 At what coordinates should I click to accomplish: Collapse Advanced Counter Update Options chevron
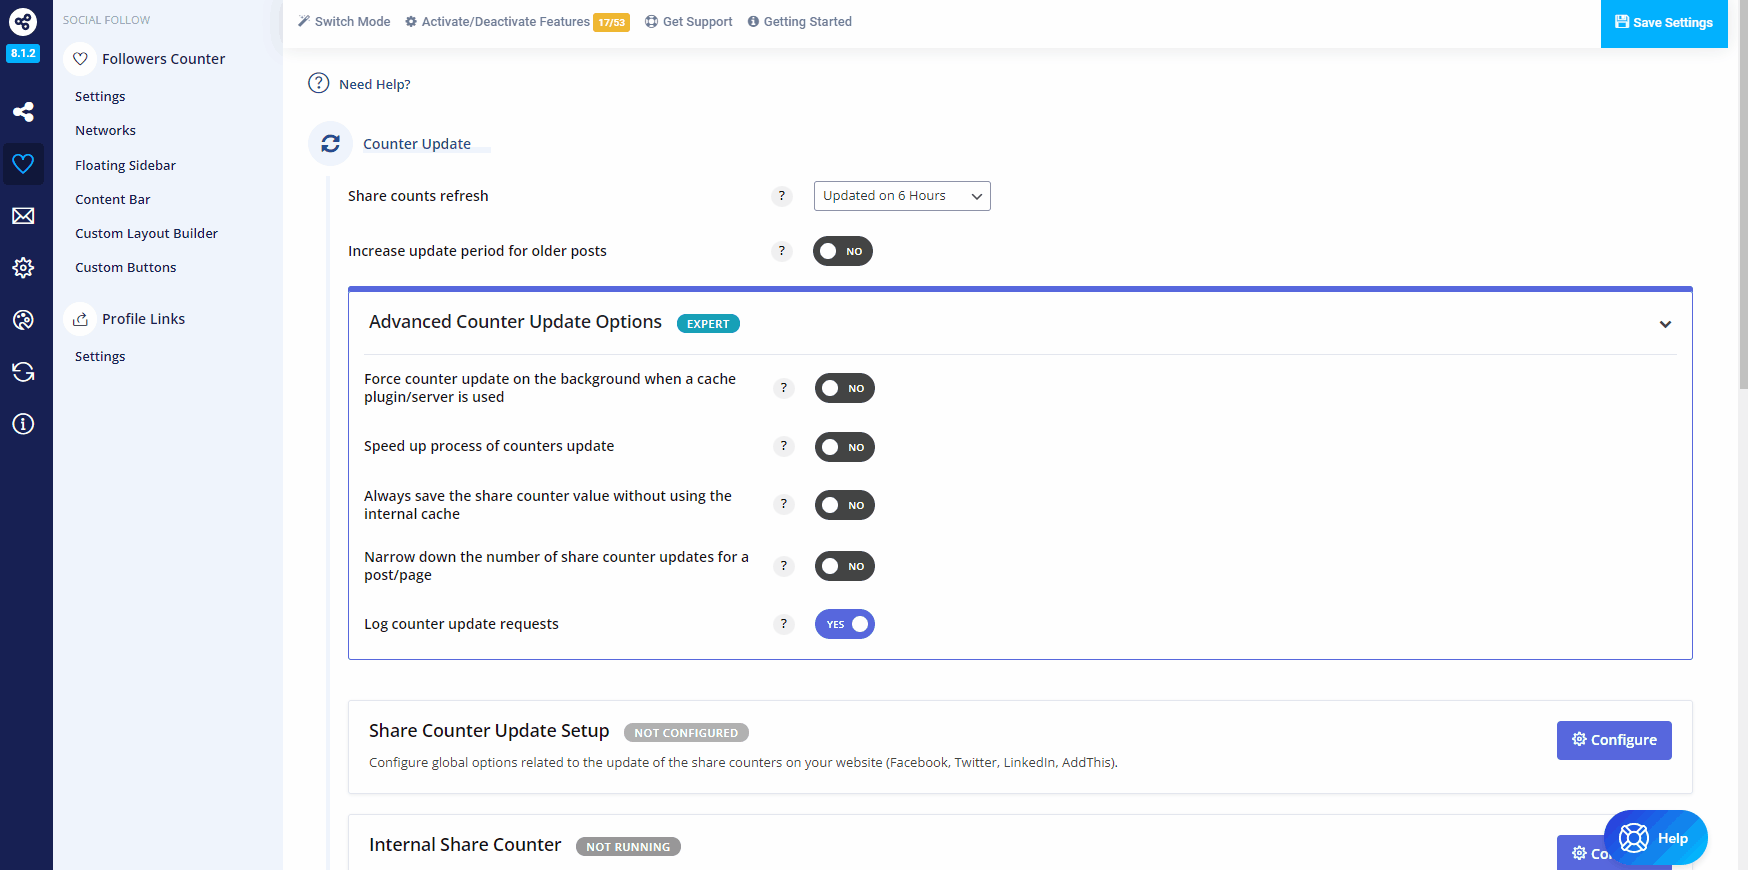pos(1665,324)
